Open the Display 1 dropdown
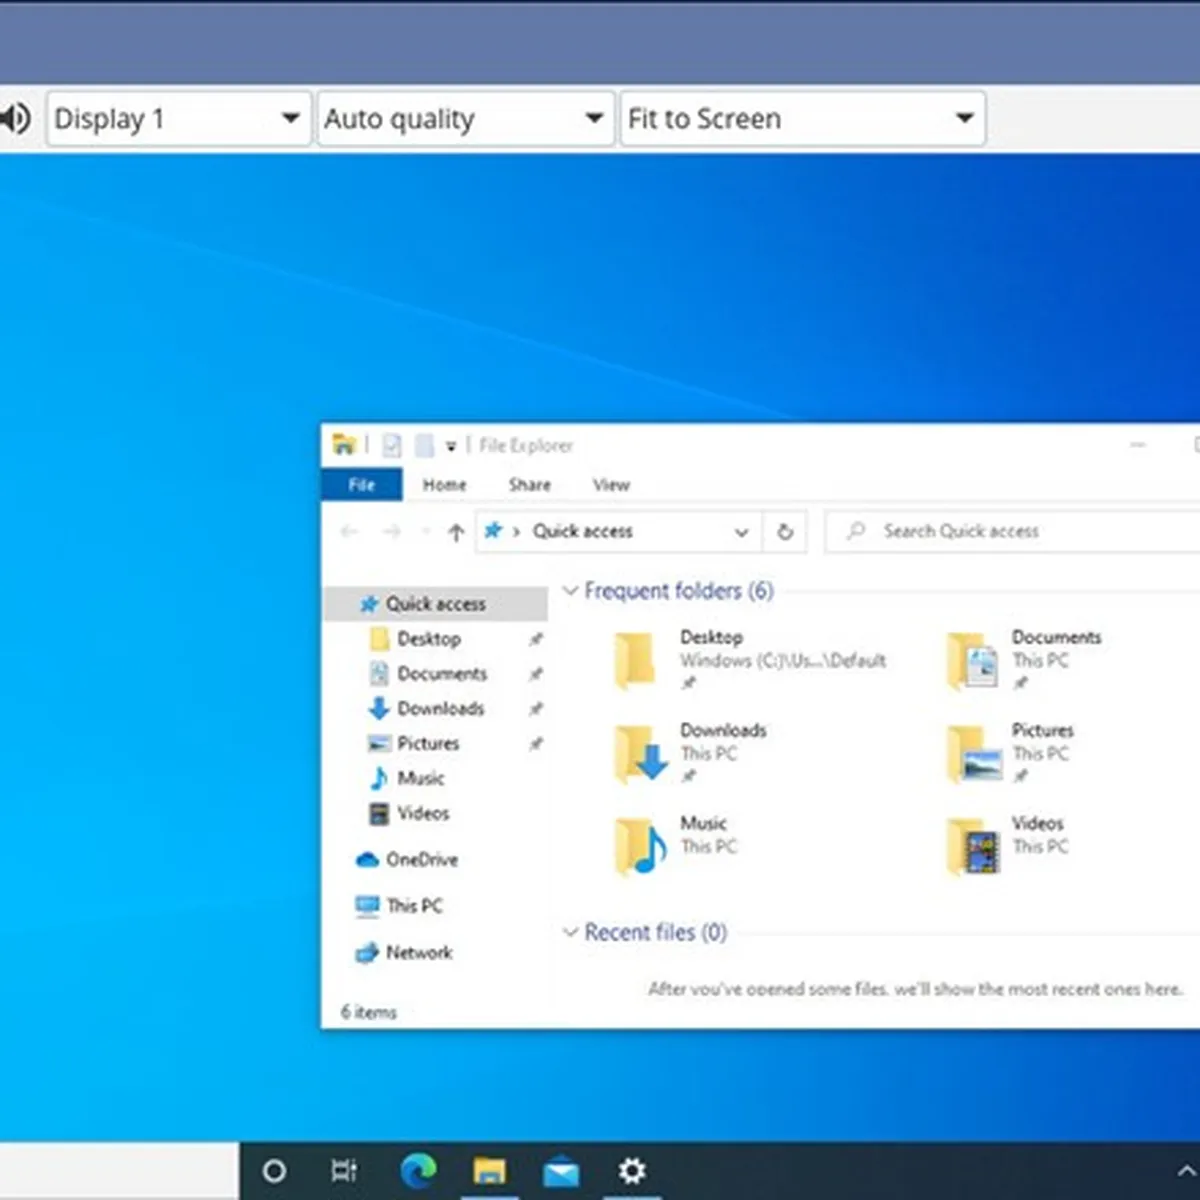Screen dimensions: 1200x1200 [178, 119]
